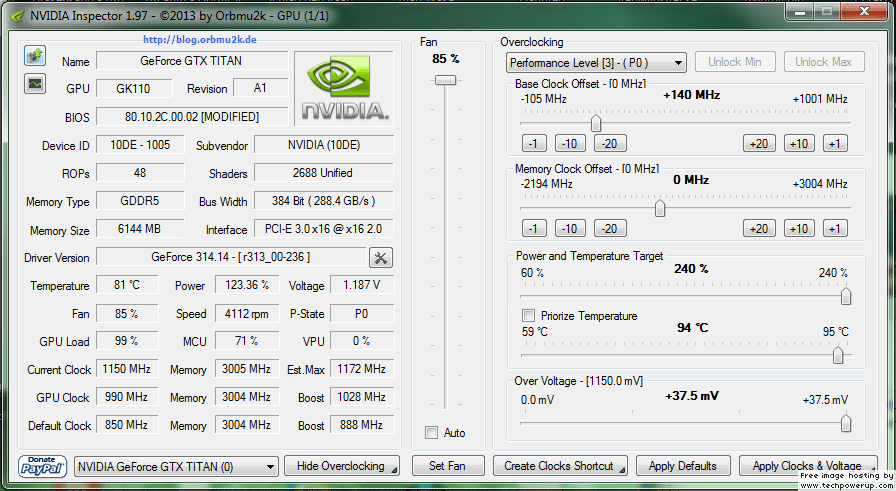Click Hide Overclocking button
Screen dimensions: 896x491
pyautogui.click(x=341, y=466)
